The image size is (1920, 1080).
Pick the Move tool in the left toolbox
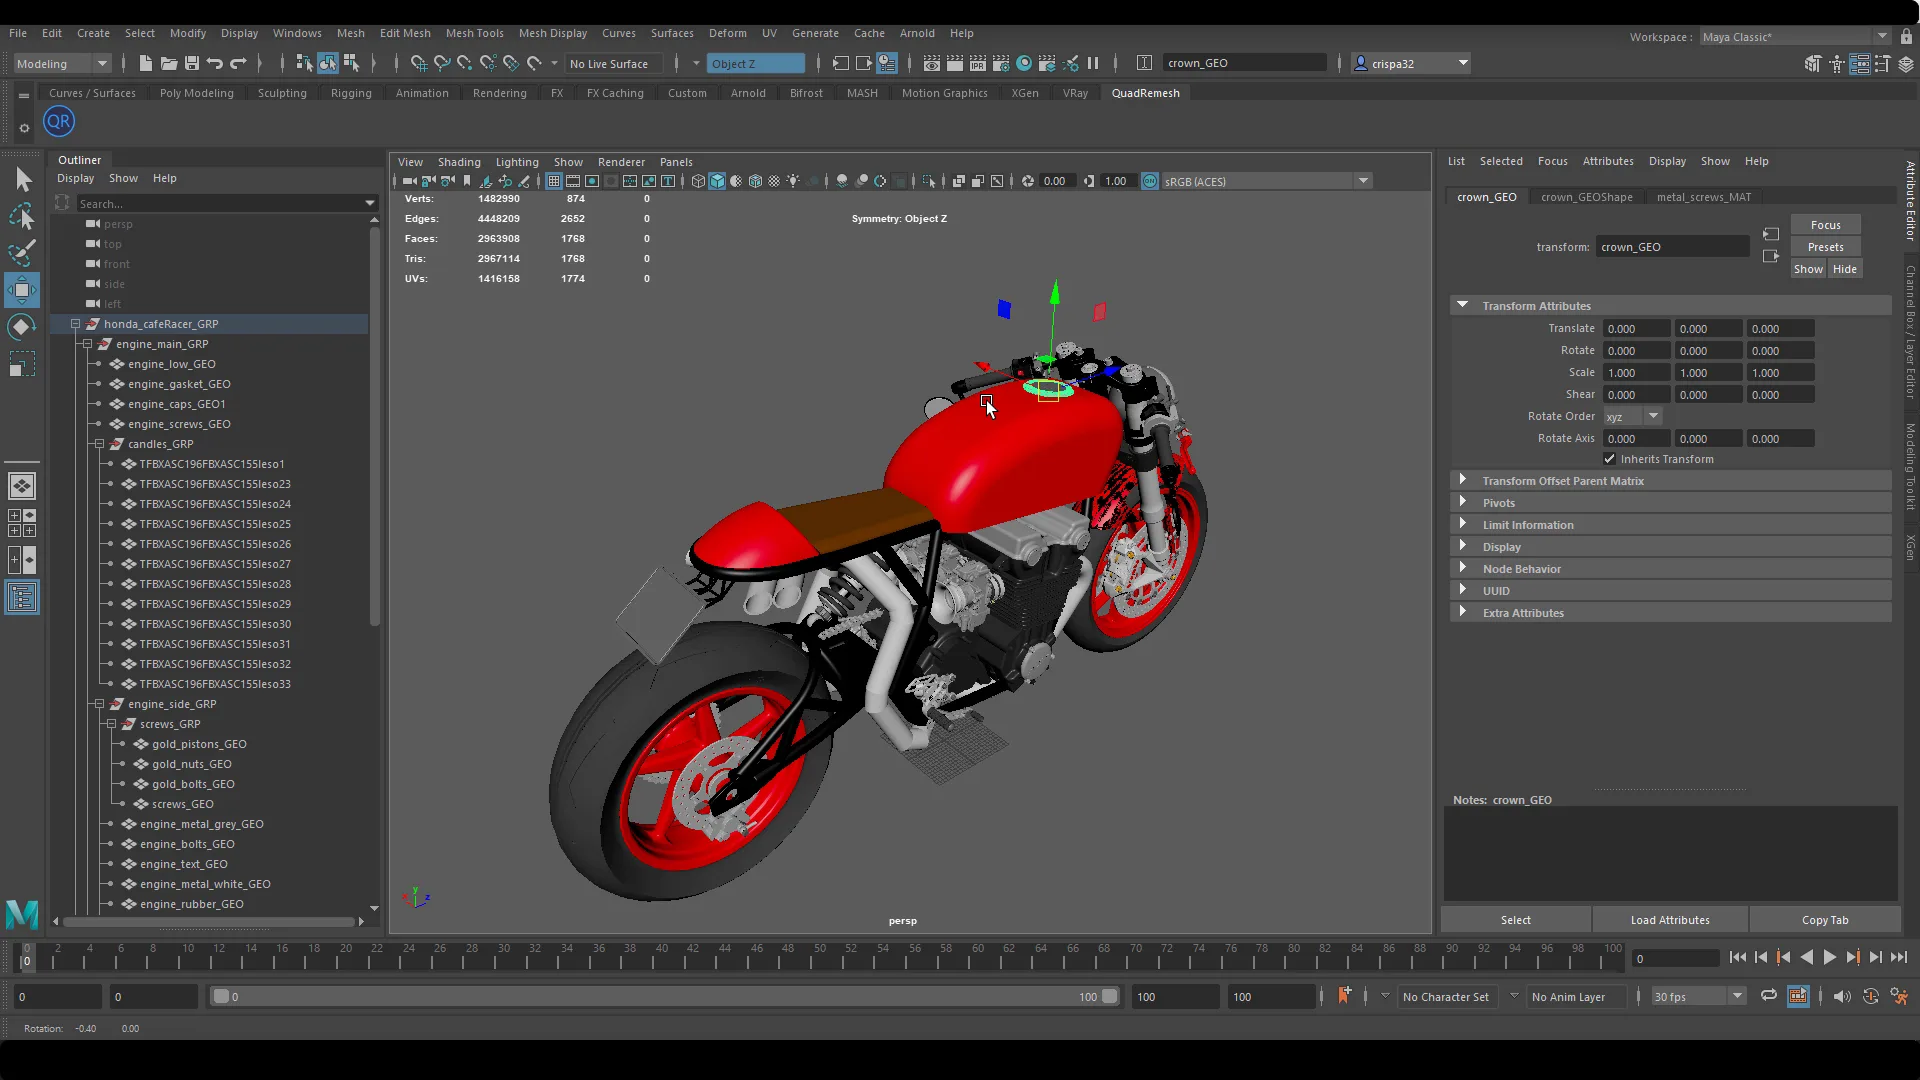(22, 290)
